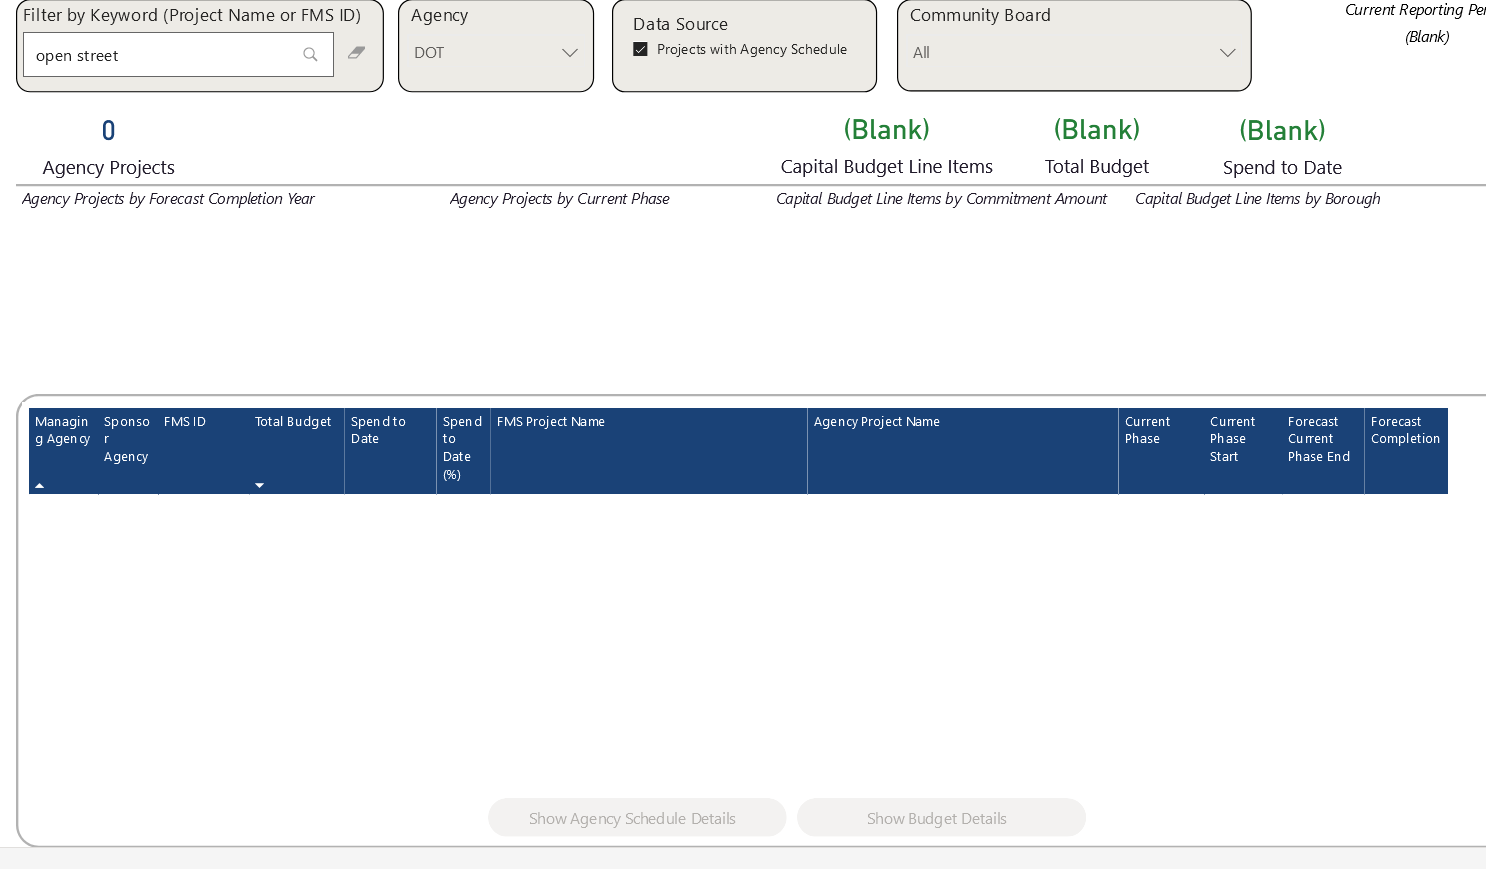
Task: Click the Agency Projects count card
Action: 109,148
